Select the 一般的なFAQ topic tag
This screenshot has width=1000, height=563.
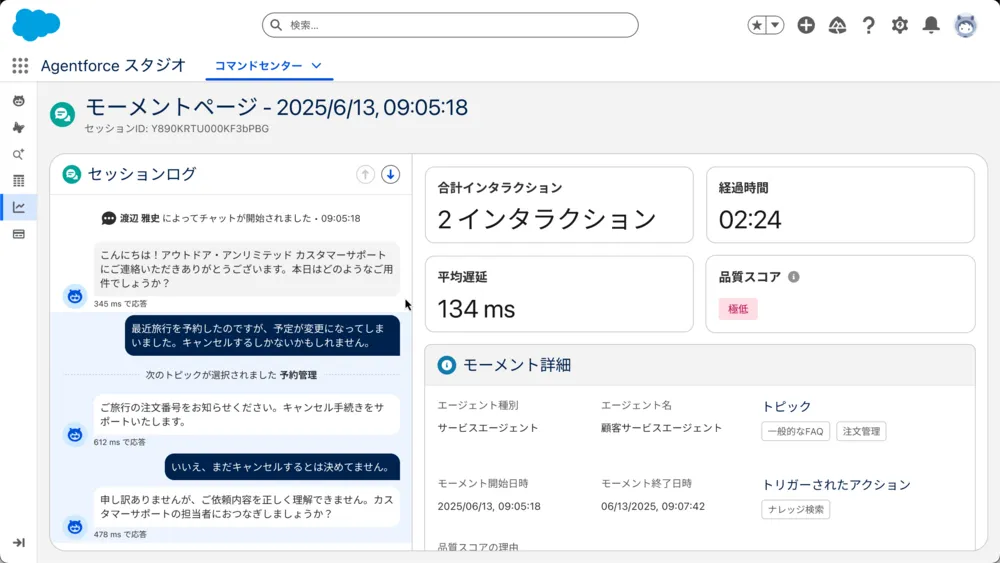795,432
